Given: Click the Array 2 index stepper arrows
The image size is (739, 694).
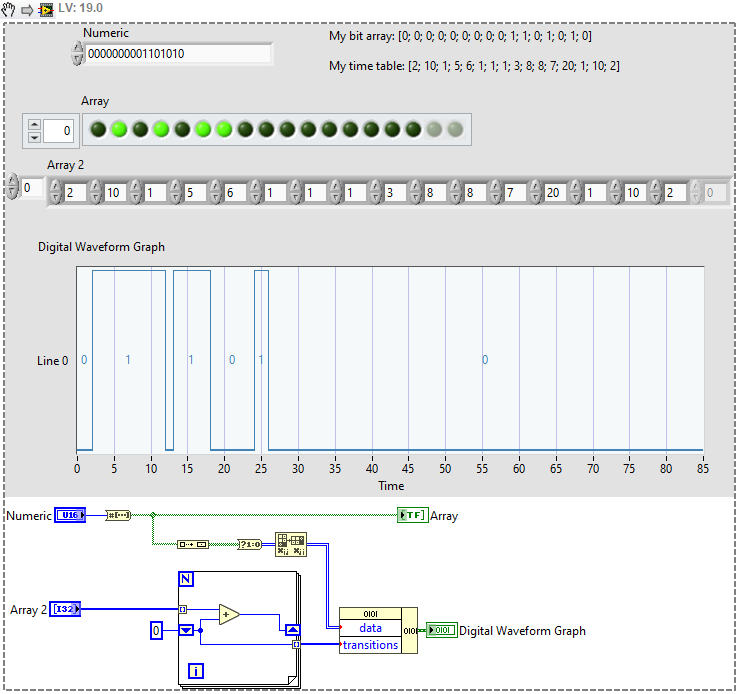Looking at the screenshot, I should click(12, 188).
